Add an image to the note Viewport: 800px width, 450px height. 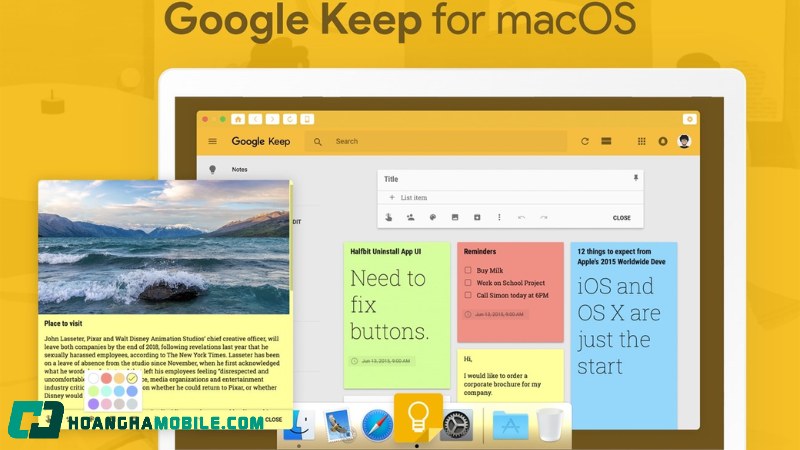455,217
